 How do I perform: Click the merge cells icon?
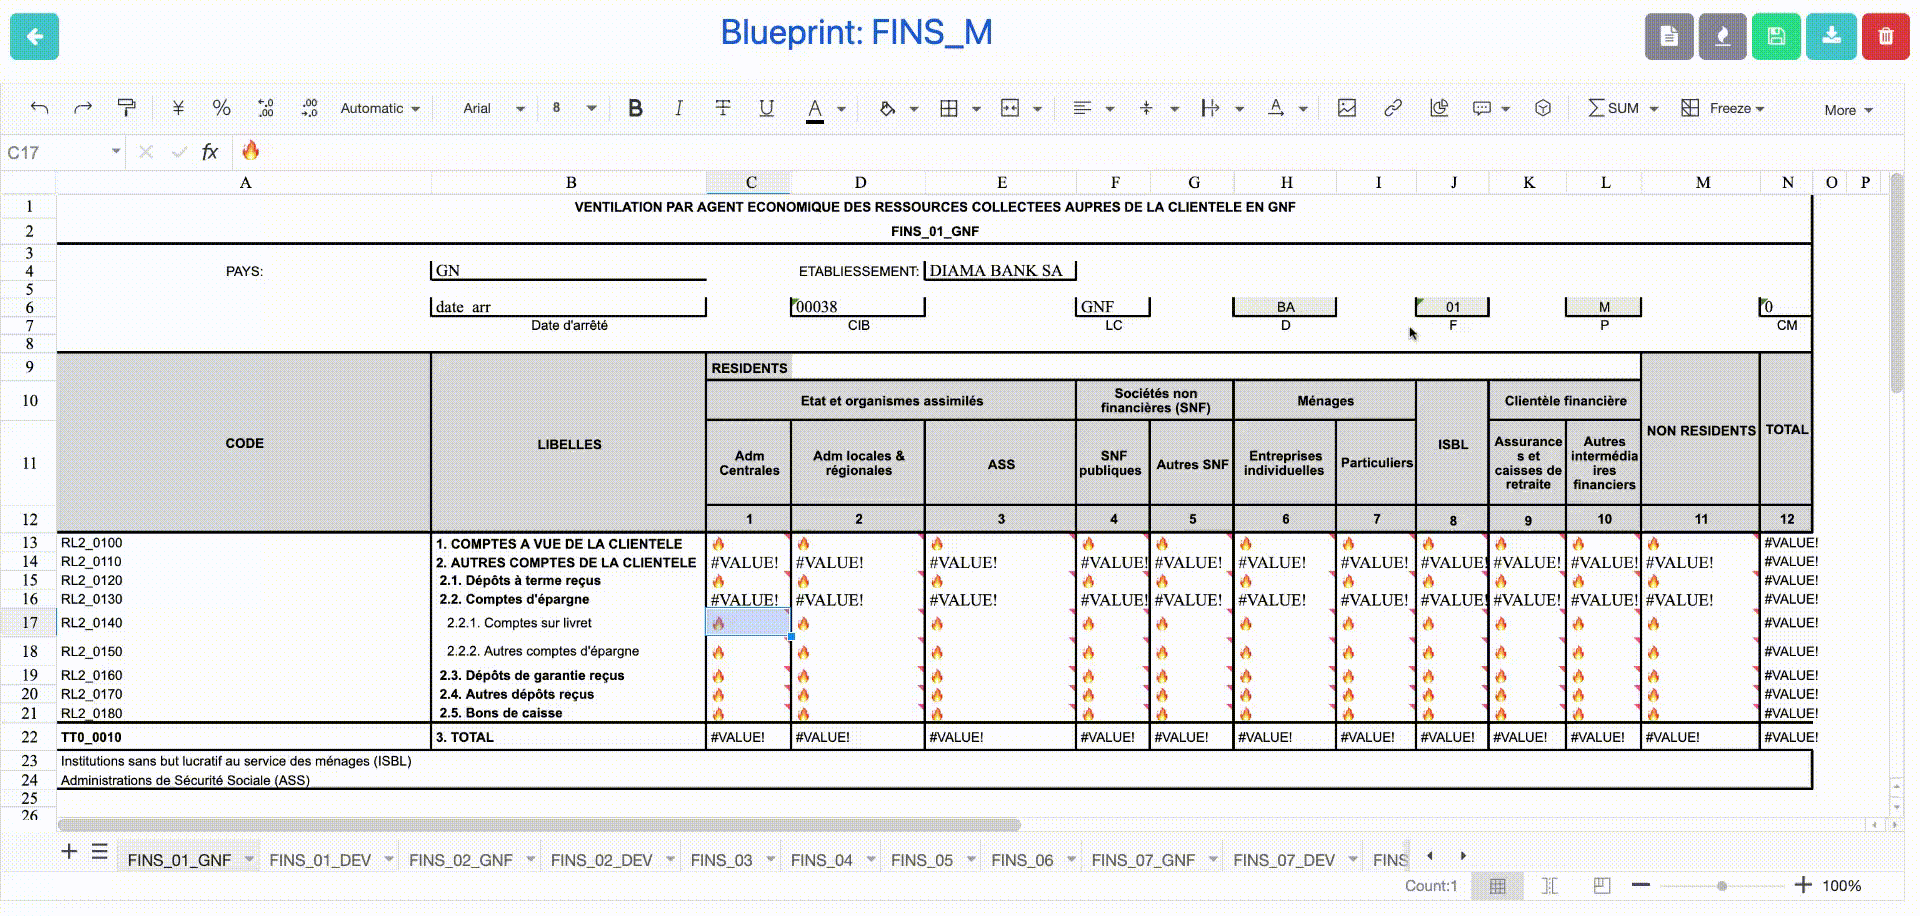[x=1010, y=108]
